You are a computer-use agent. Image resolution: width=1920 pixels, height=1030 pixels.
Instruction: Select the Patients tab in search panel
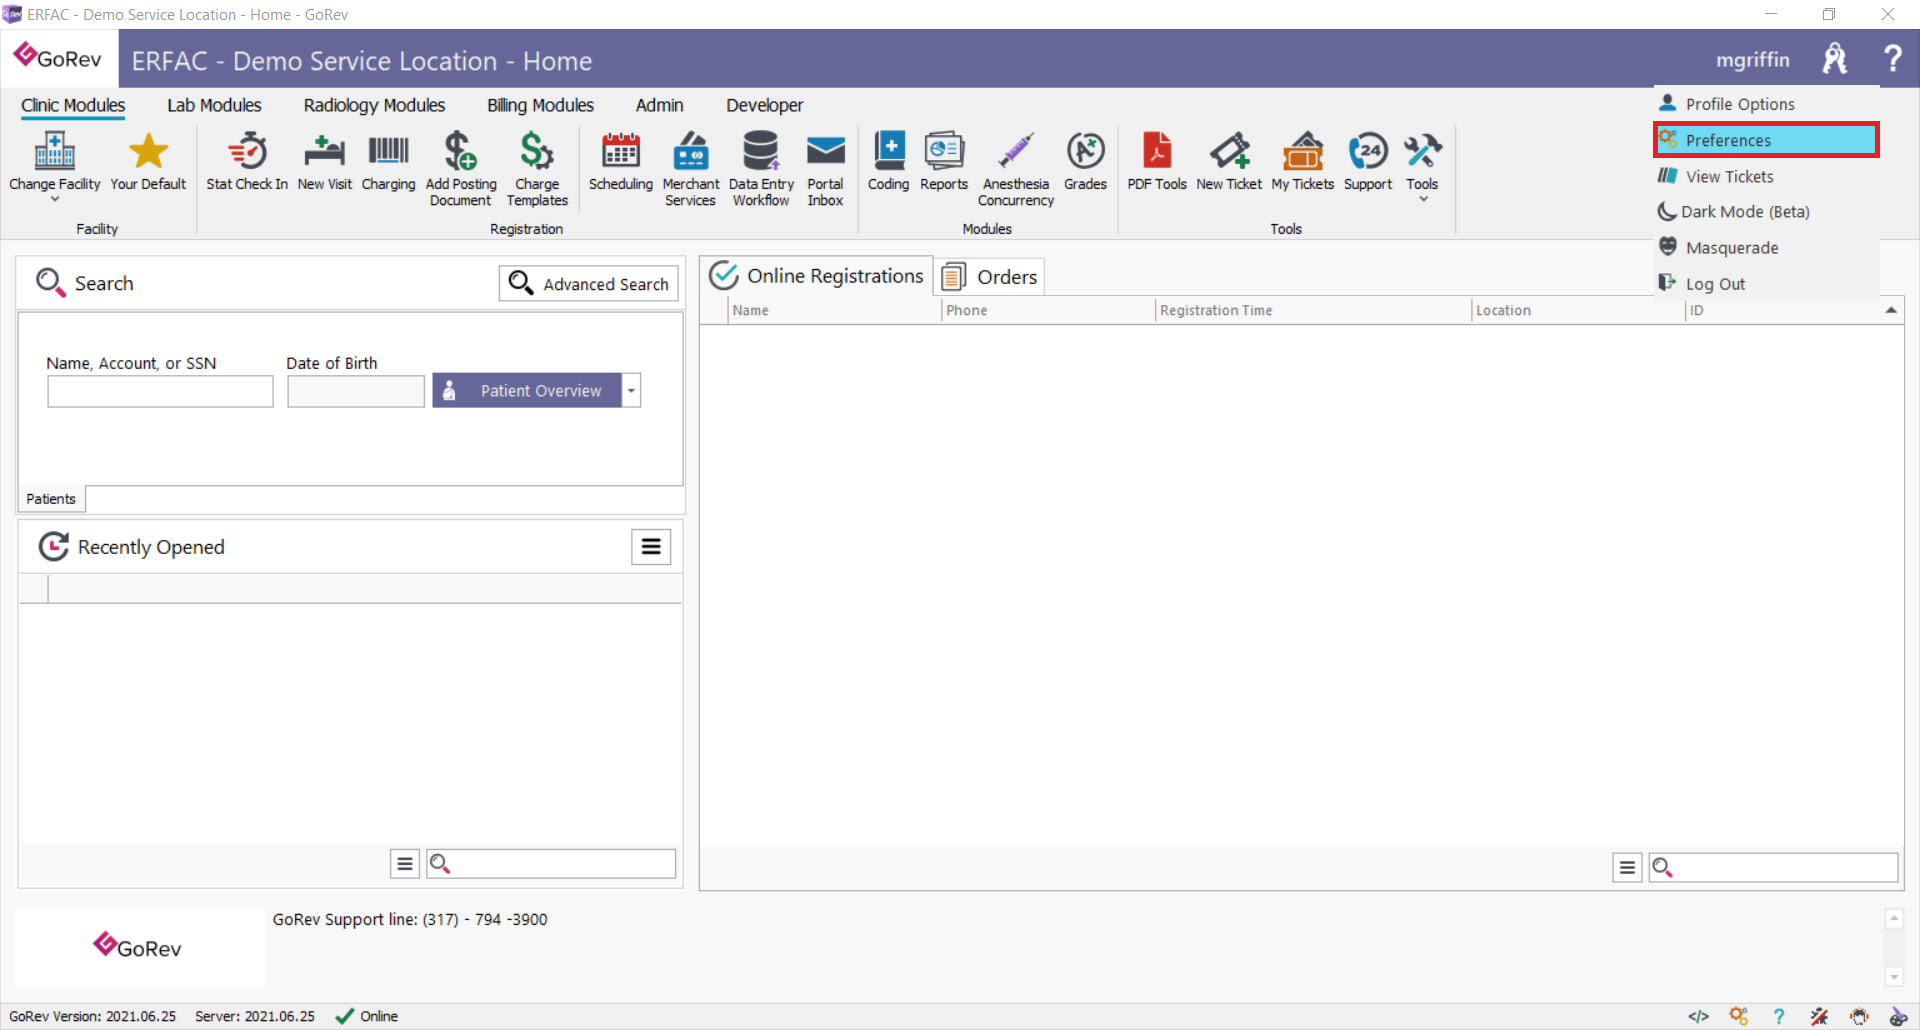coord(51,499)
